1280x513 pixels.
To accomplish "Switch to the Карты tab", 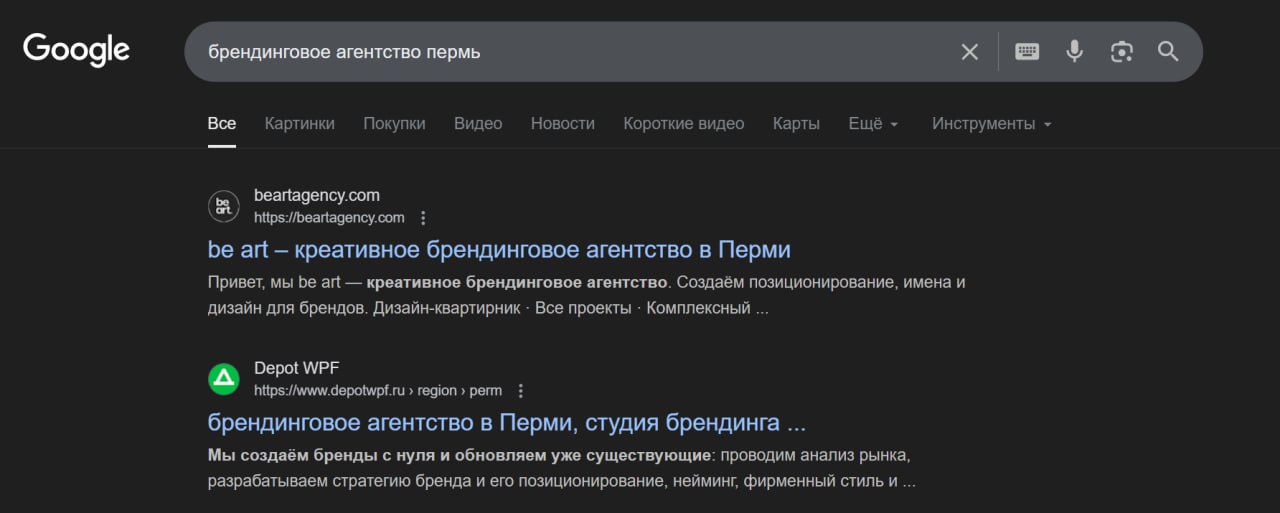I will click(x=796, y=123).
